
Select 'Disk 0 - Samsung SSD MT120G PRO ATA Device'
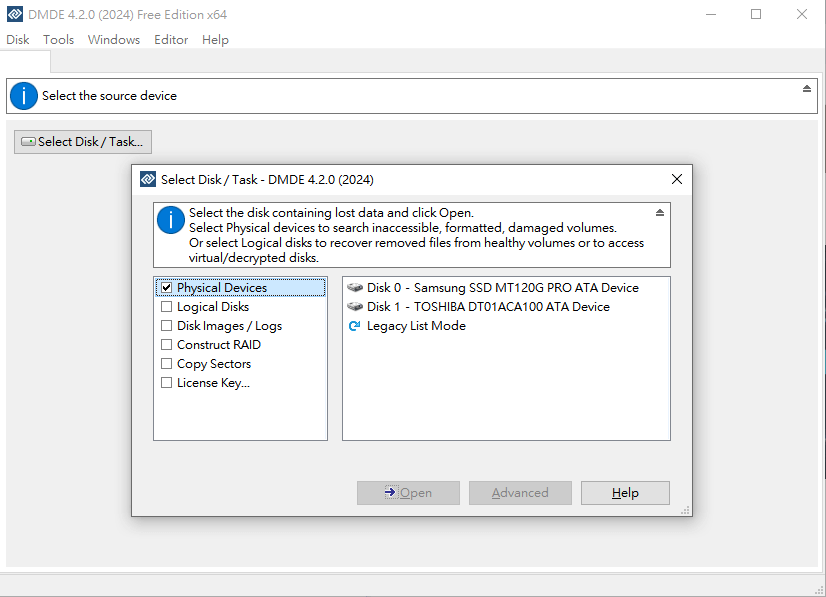(x=503, y=288)
